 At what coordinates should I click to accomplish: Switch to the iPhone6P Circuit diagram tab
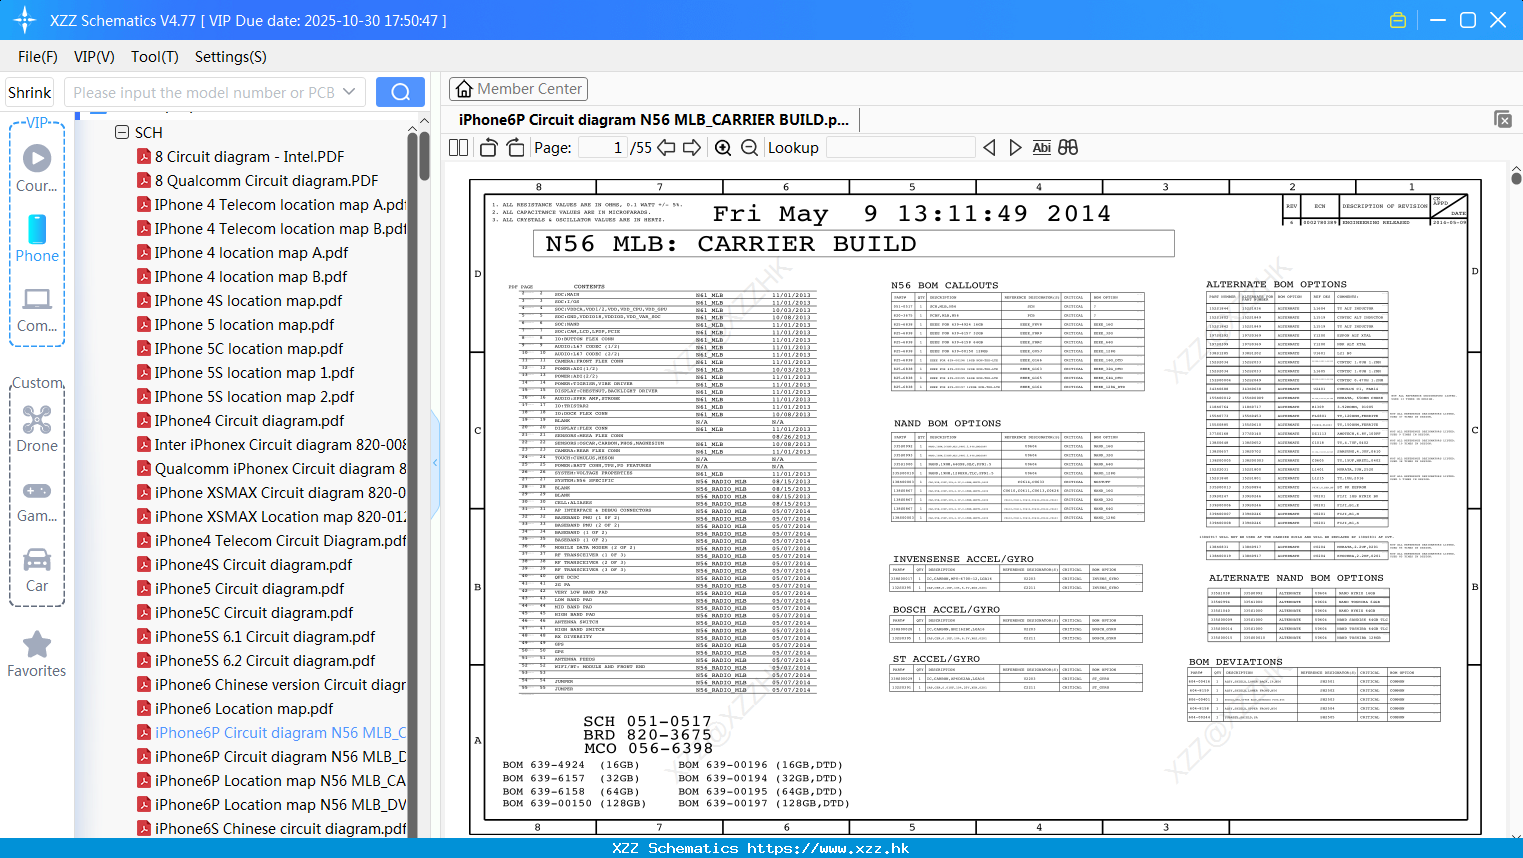(653, 119)
